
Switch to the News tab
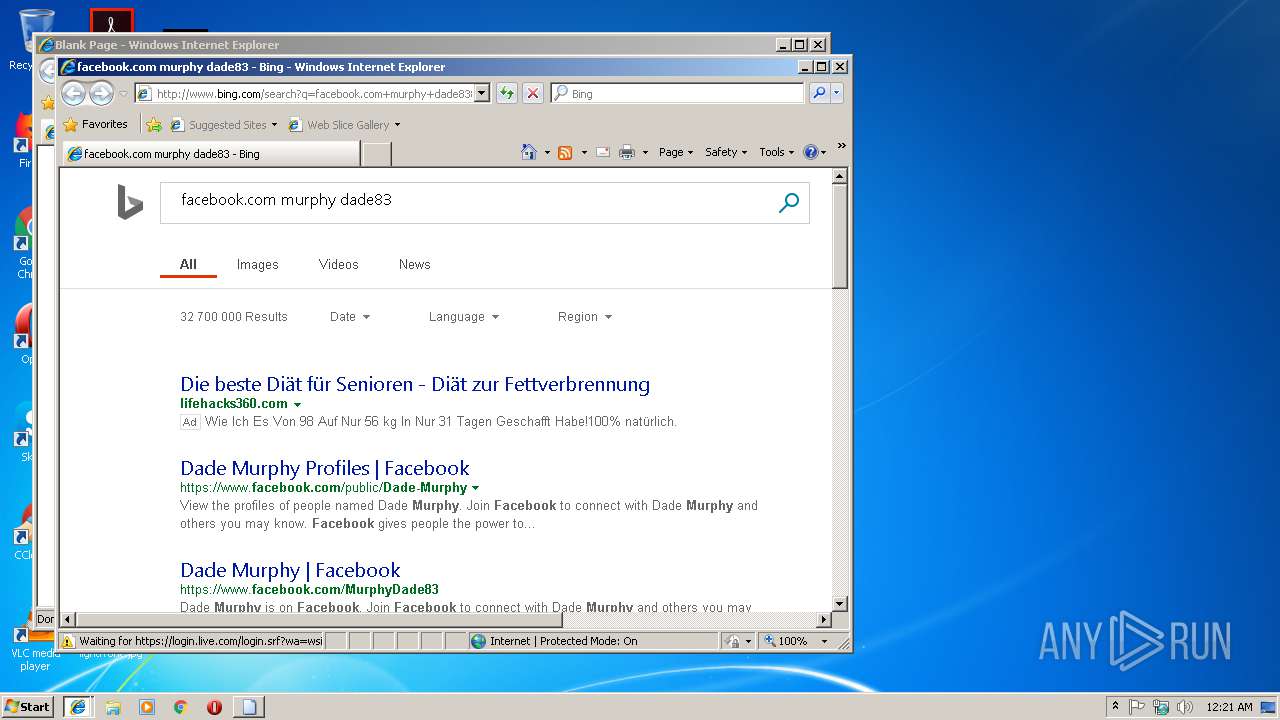coord(414,264)
